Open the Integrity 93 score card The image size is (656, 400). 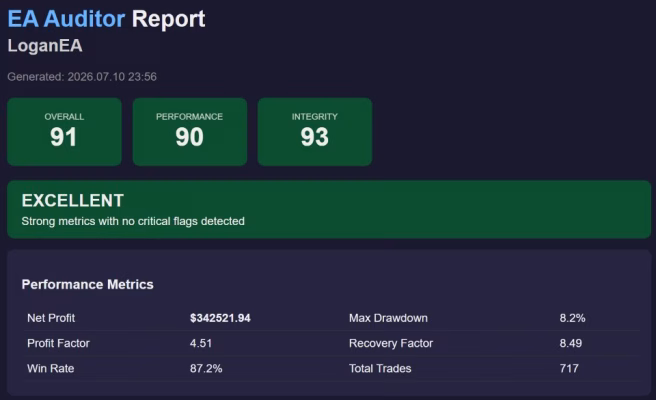pos(315,132)
